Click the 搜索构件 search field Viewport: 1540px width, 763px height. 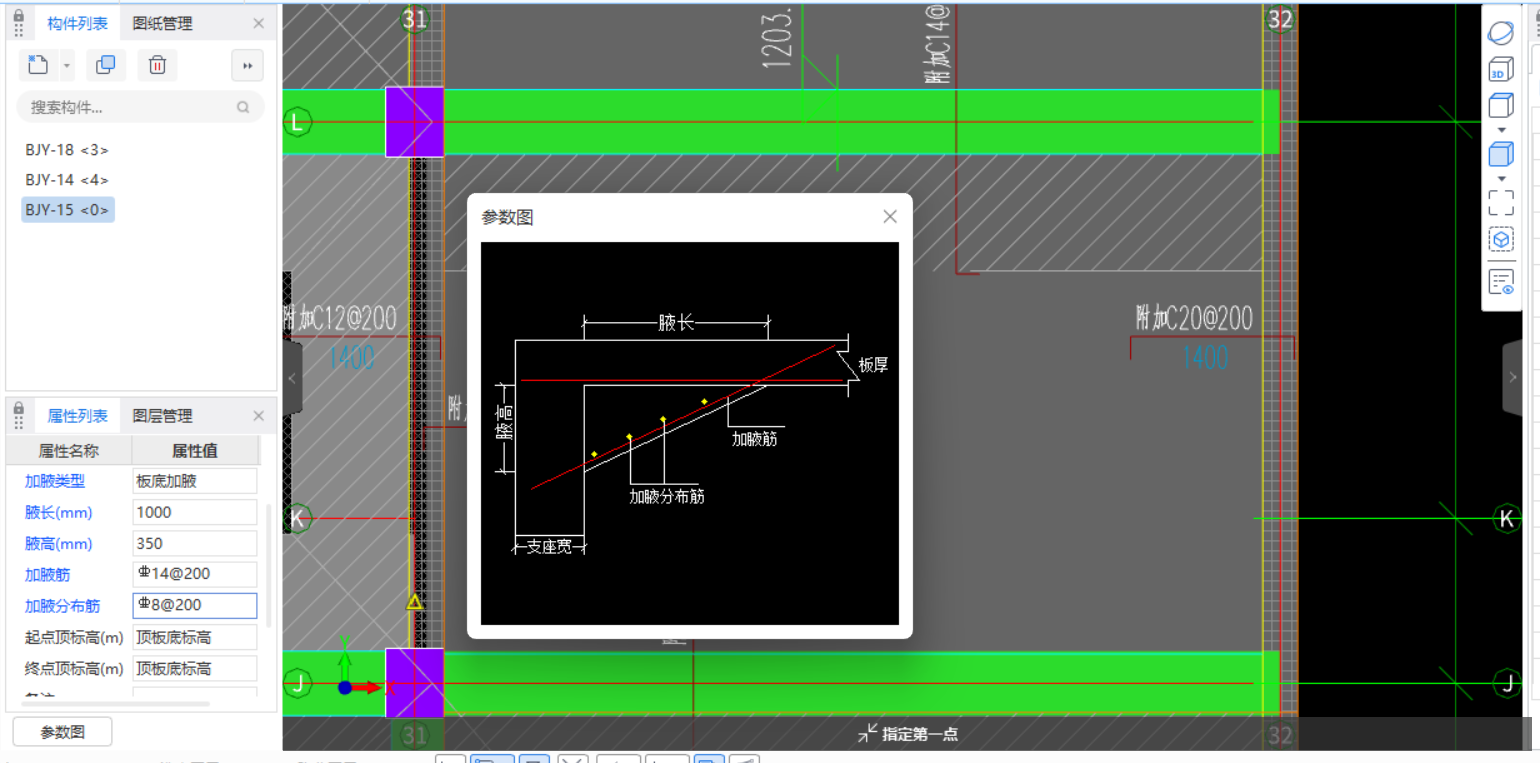pos(140,107)
